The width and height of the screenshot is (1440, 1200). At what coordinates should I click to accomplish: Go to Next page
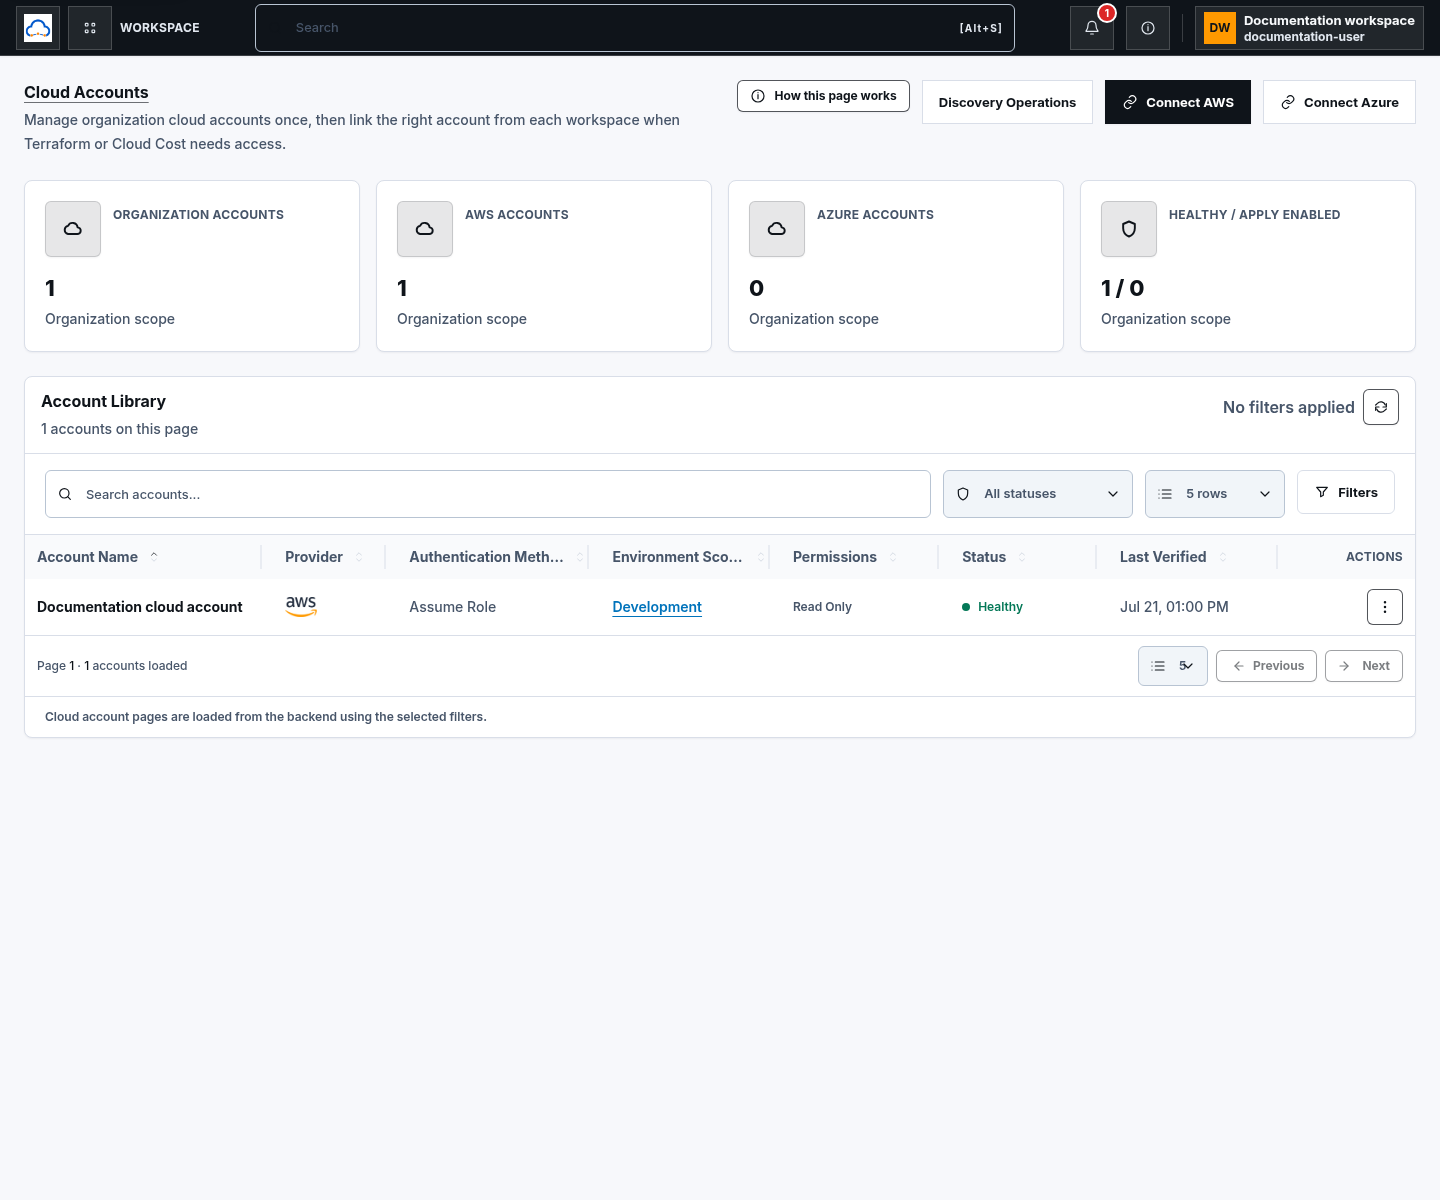(x=1364, y=666)
